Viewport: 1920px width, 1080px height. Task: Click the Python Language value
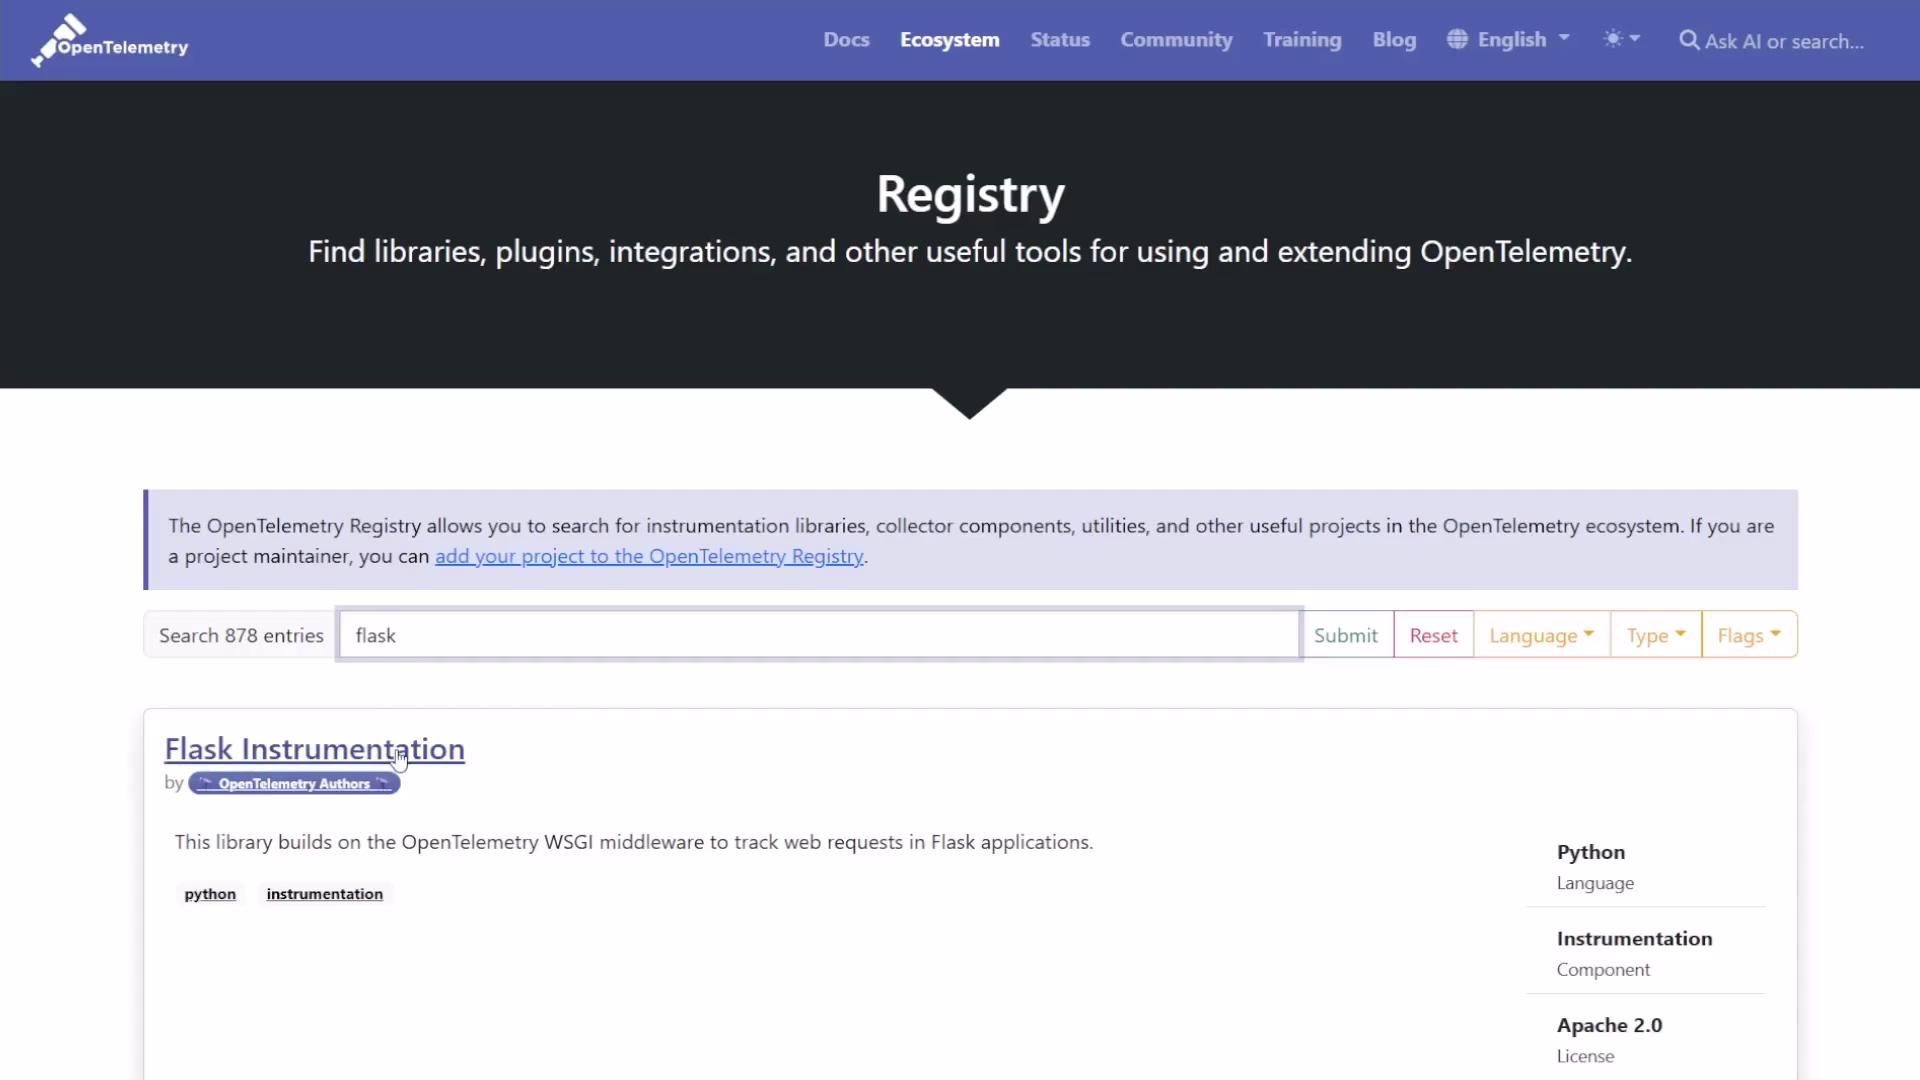(x=1590, y=852)
